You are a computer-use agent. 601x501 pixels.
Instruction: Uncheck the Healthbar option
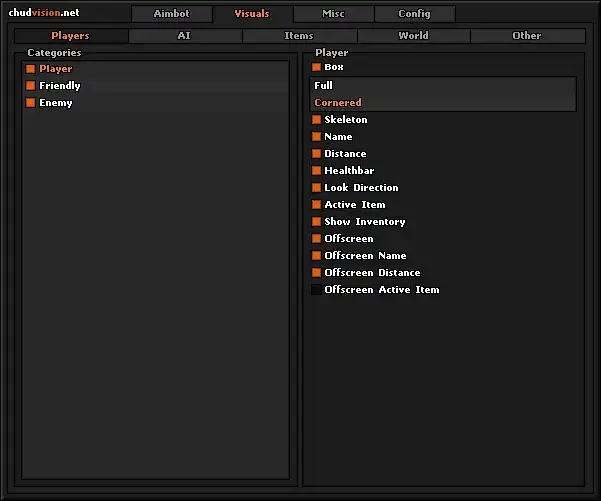317,171
